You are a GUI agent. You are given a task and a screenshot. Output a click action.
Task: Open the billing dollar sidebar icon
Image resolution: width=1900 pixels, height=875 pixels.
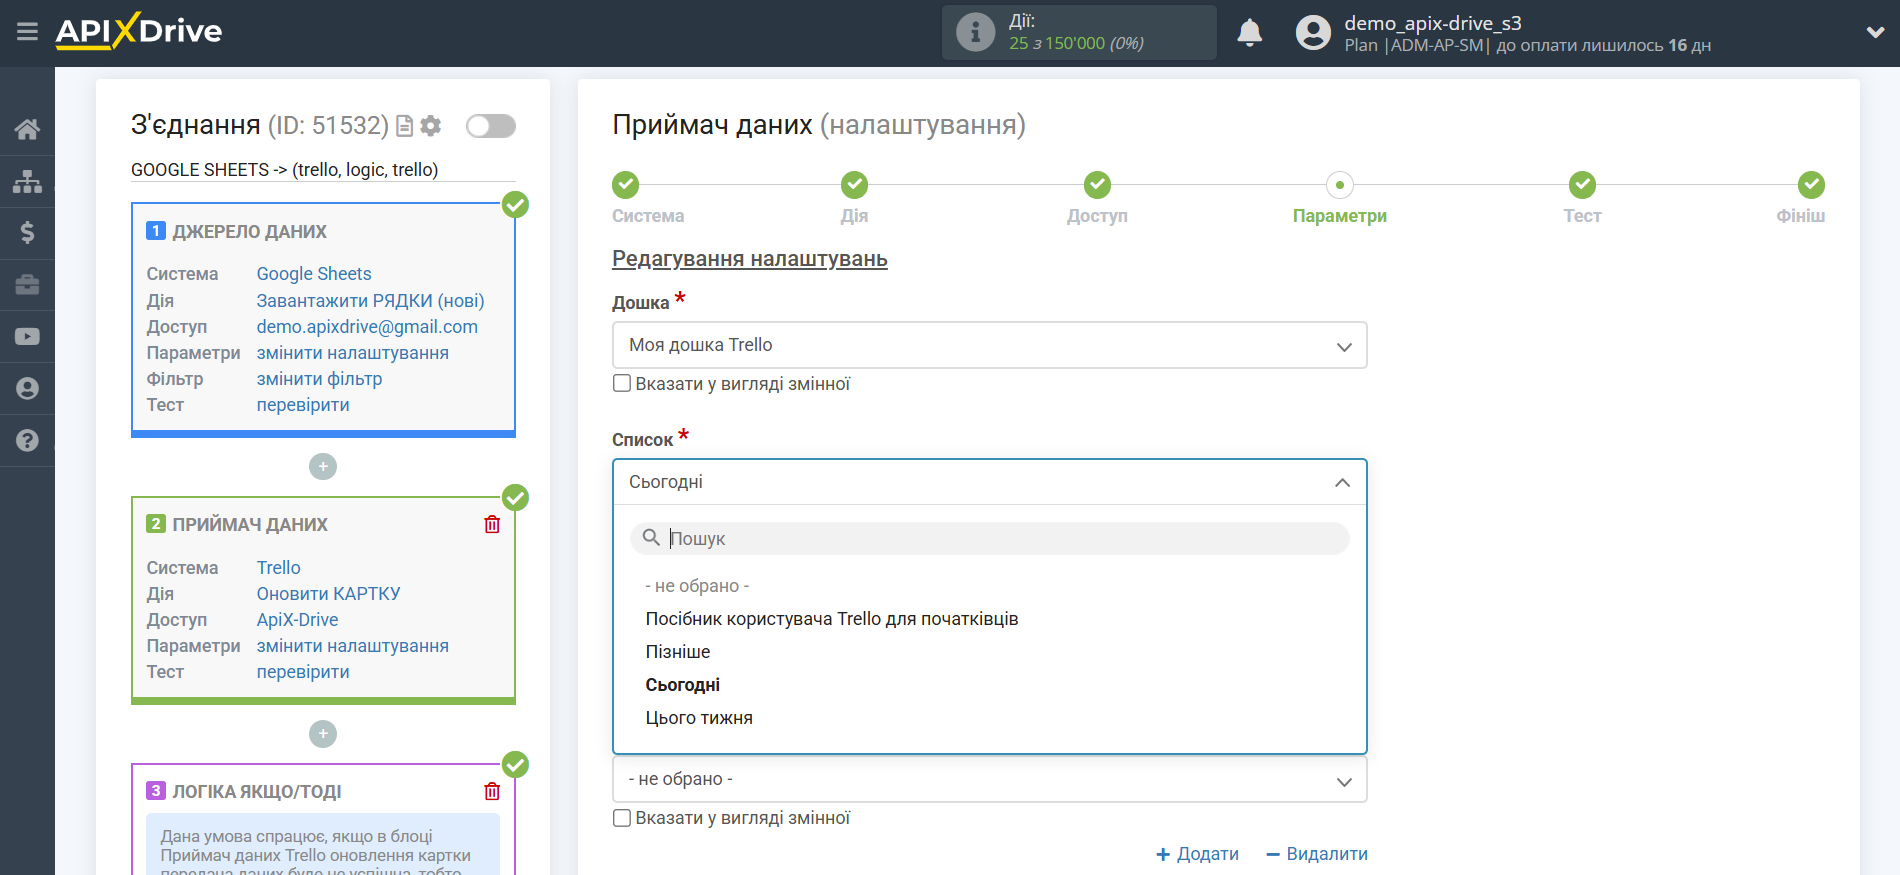pyautogui.click(x=27, y=233)
